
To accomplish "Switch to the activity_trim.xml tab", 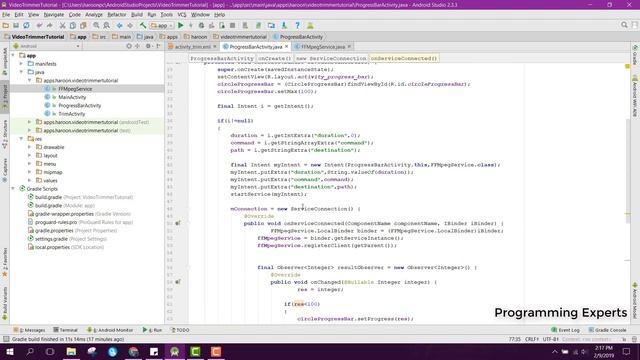I will tap(193, 47).
